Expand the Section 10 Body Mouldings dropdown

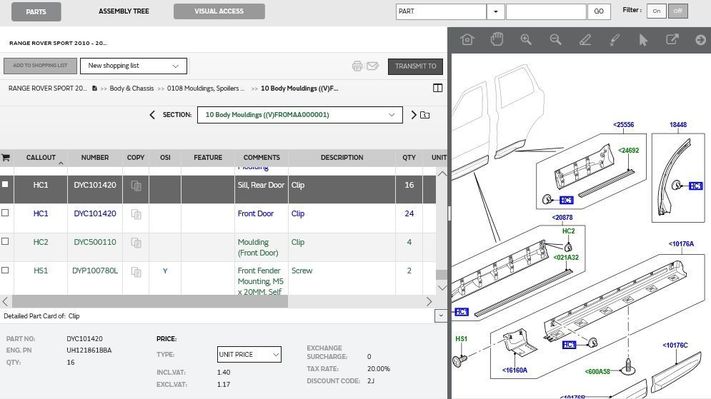click(300, 115)
